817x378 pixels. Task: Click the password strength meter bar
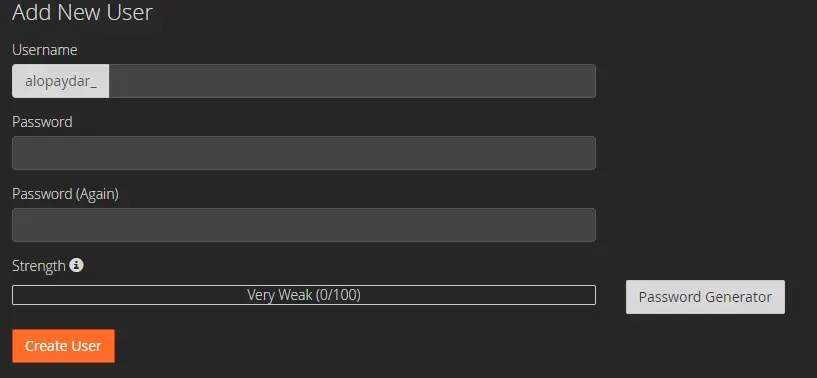pos(304,295)
